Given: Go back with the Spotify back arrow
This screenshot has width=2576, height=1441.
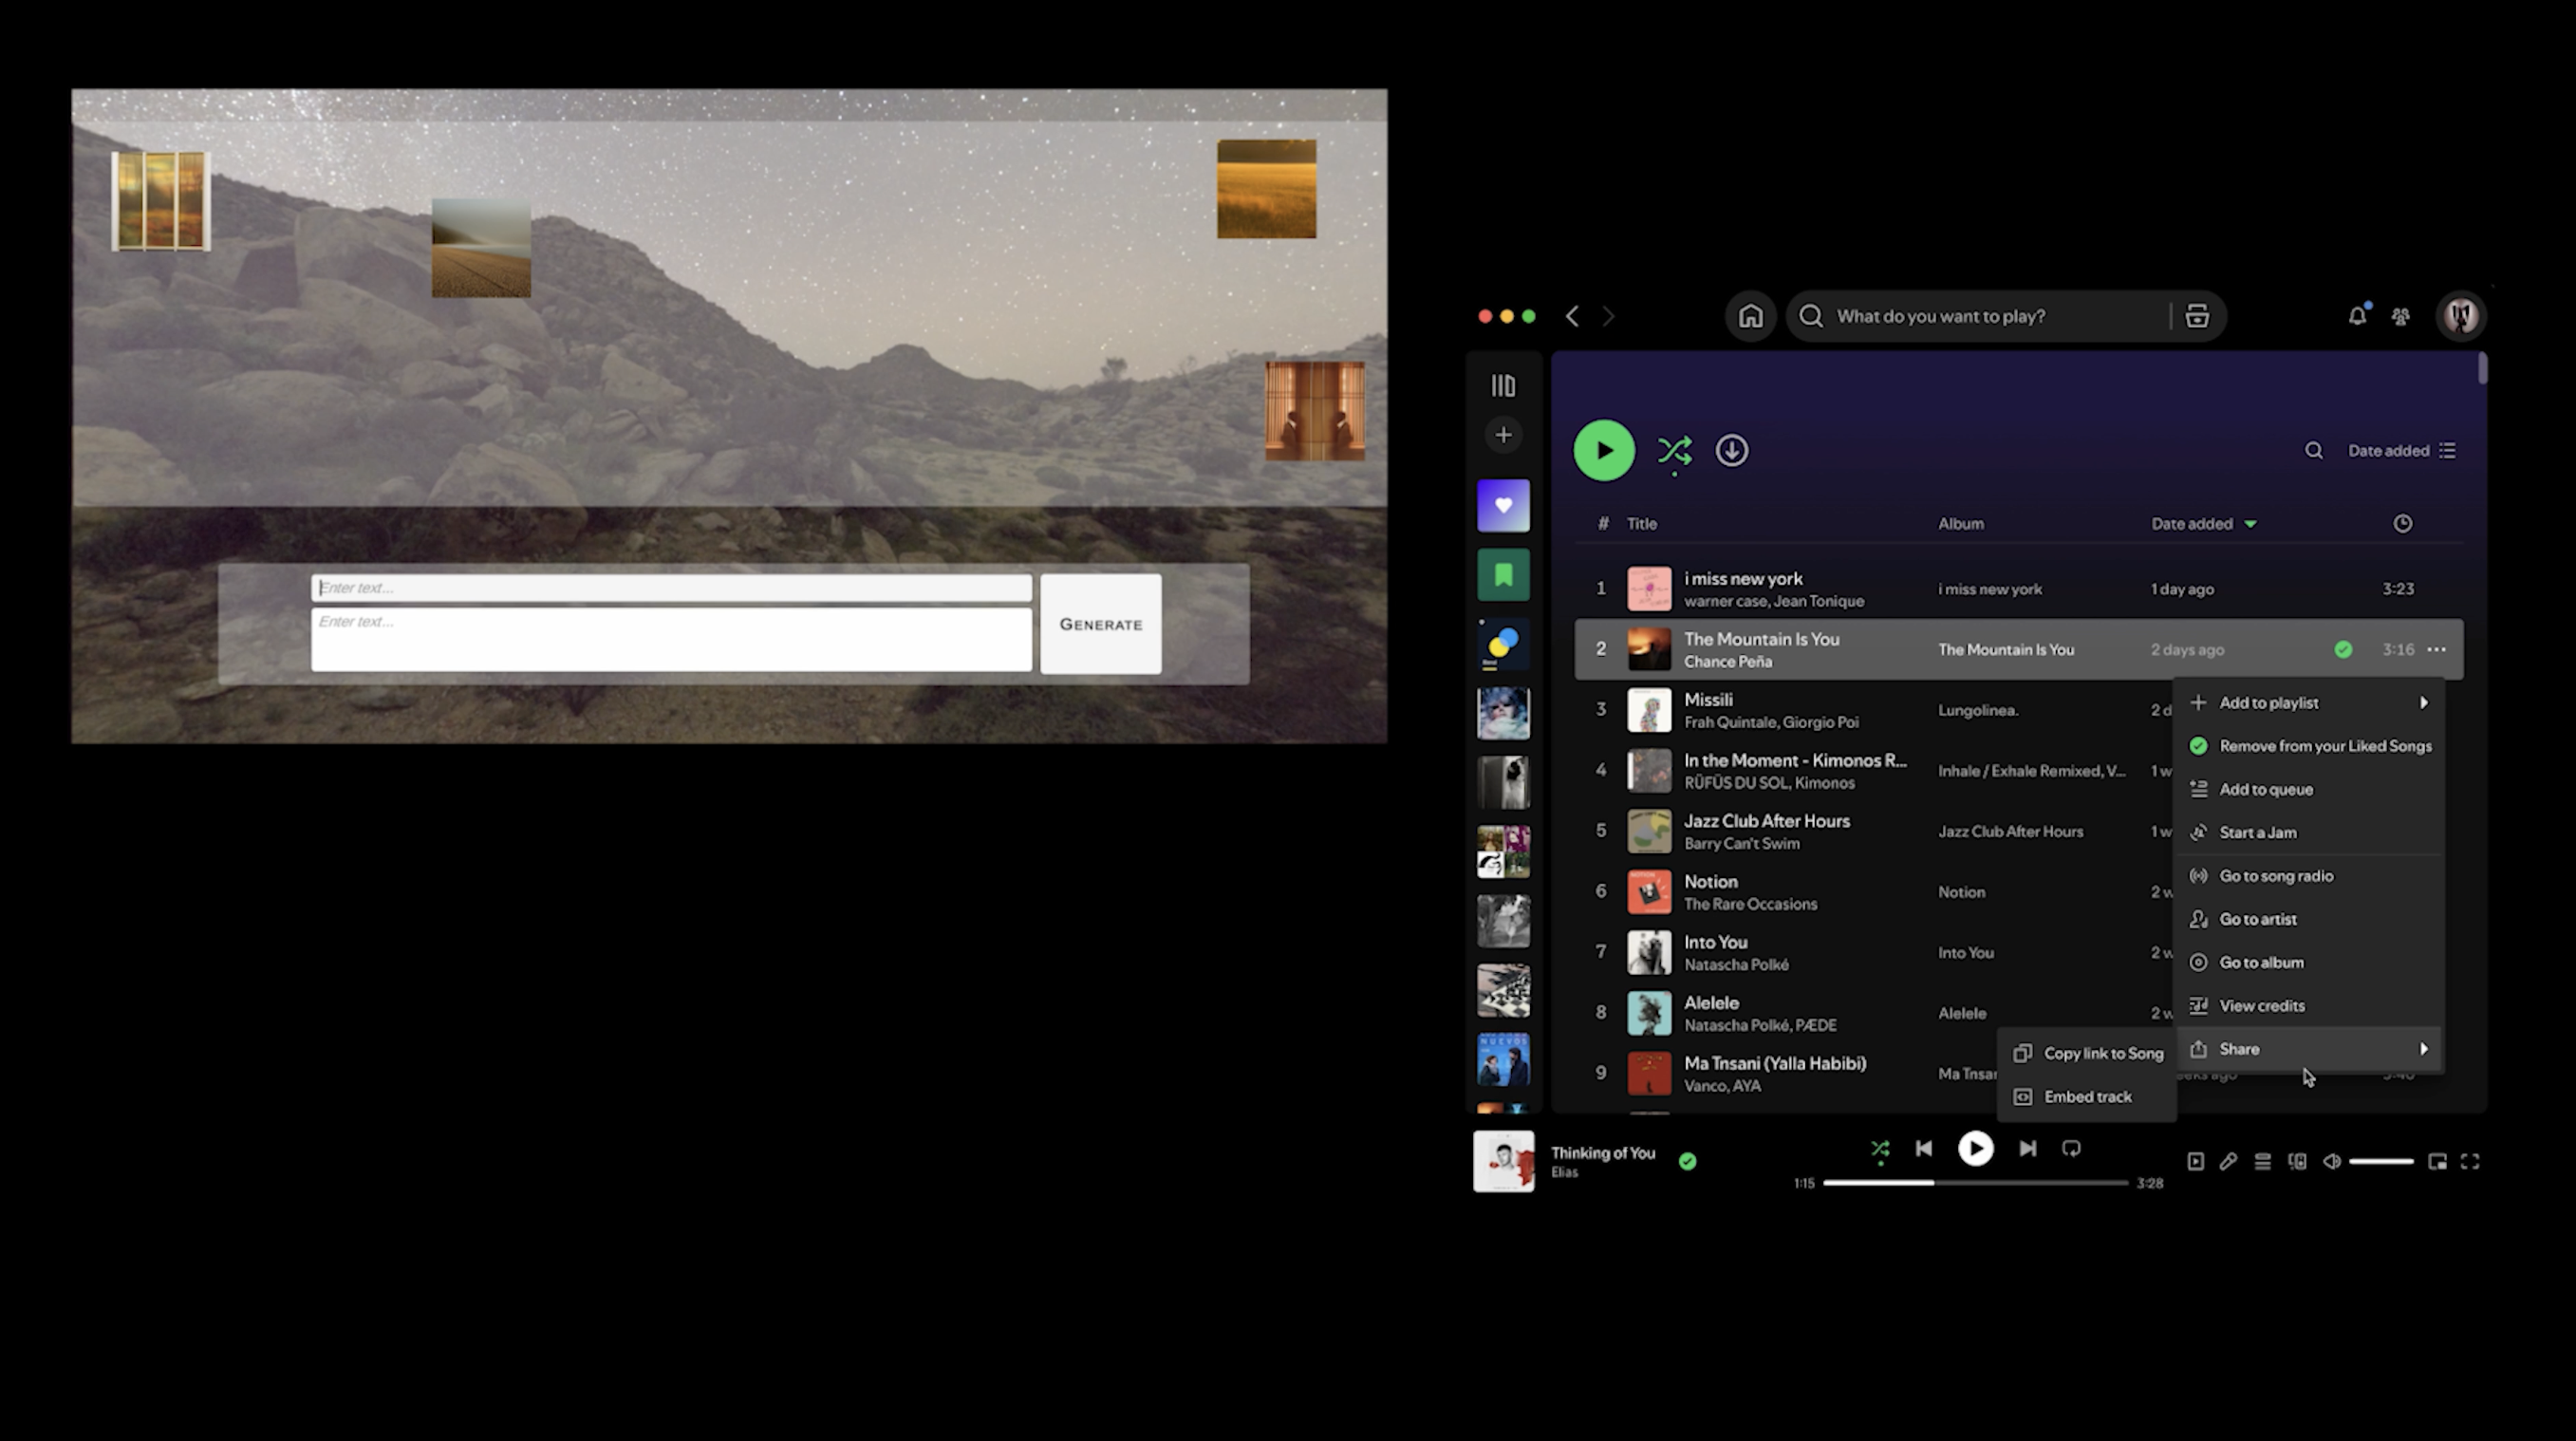Looking at the screenshot, I should tap(1573, 316).
